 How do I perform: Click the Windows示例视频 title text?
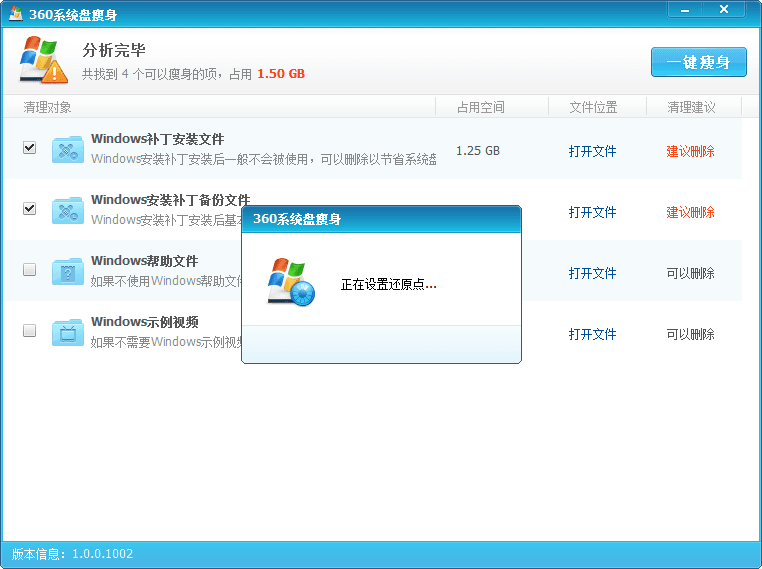tap(144, 322)
